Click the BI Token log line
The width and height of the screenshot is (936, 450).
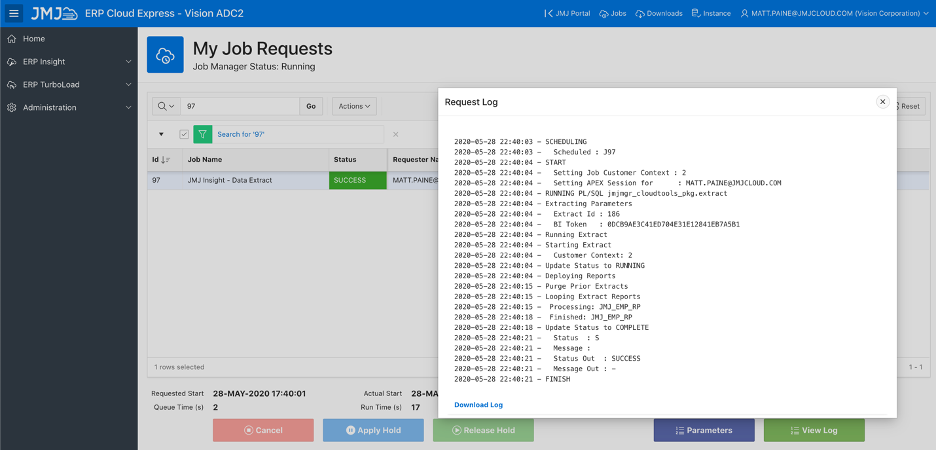click(x=597, y=224)
